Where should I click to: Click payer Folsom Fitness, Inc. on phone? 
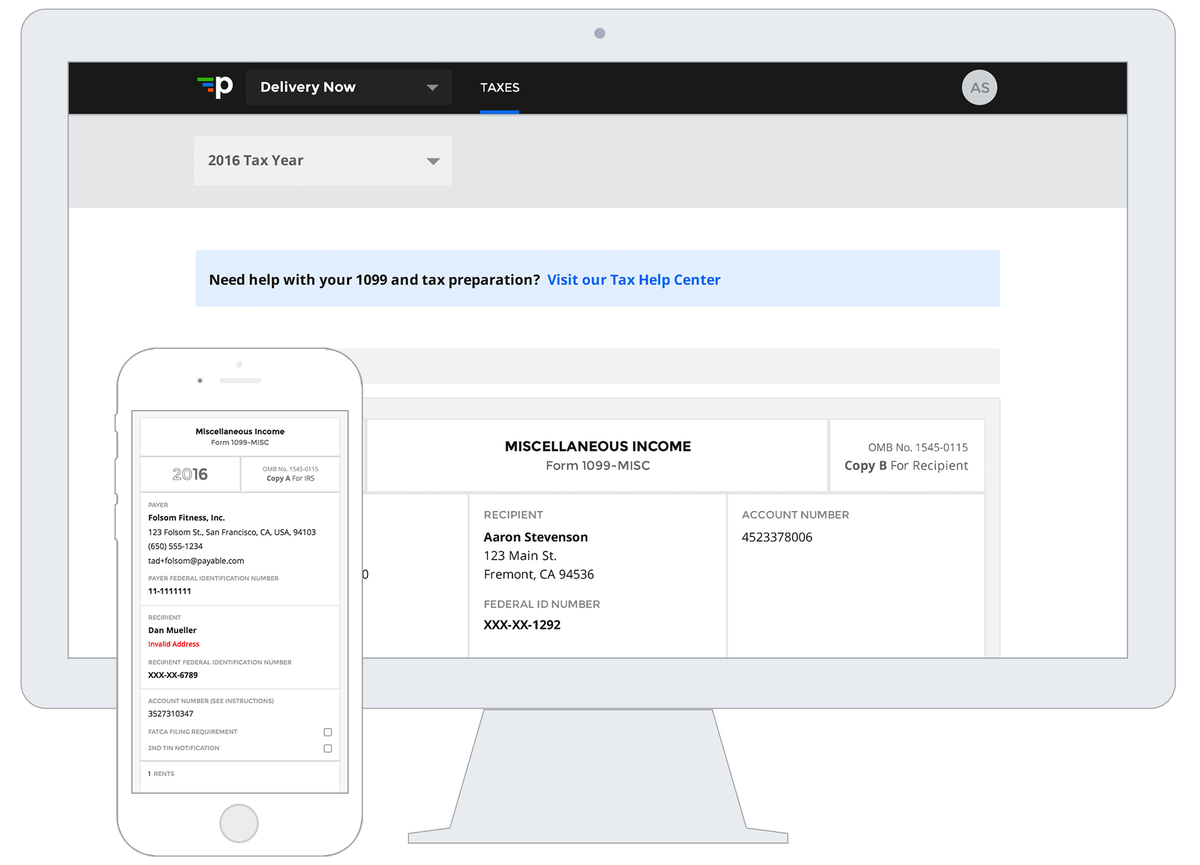[187, 518]
